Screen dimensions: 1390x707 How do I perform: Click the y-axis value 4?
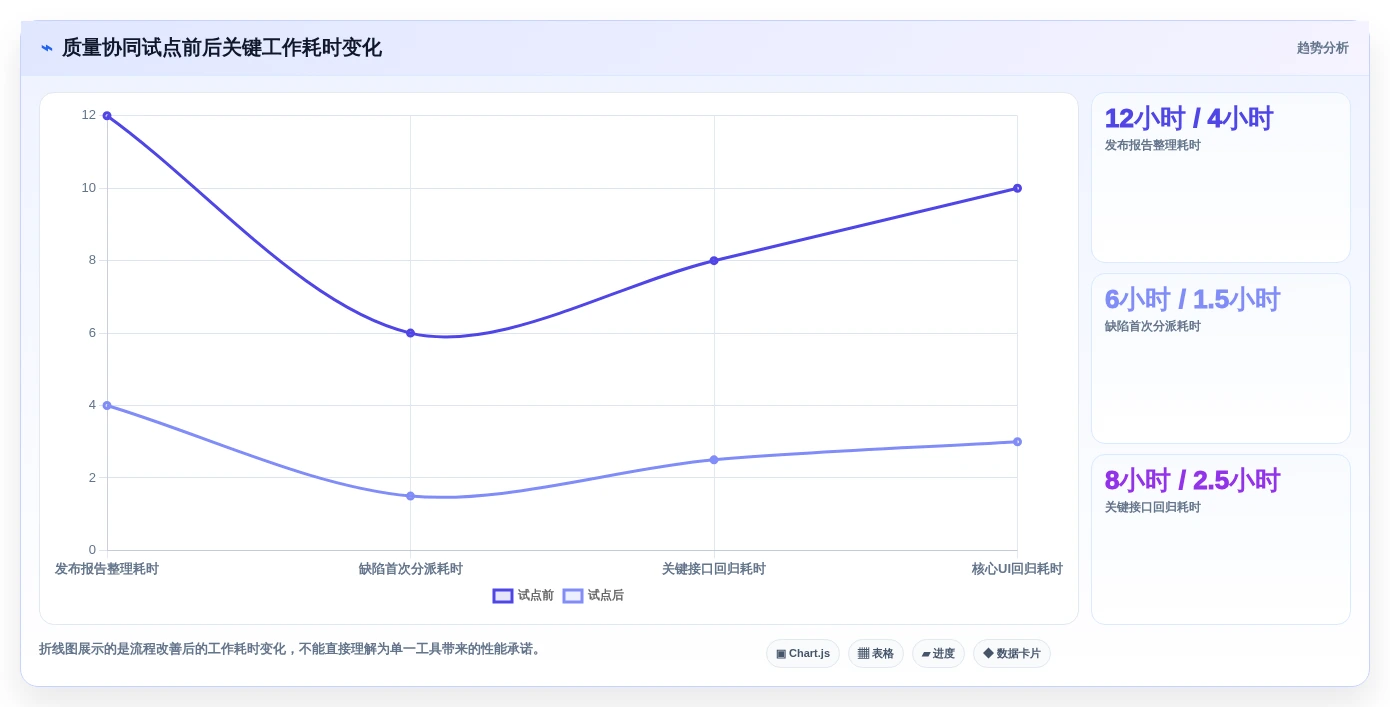[92, 405]
